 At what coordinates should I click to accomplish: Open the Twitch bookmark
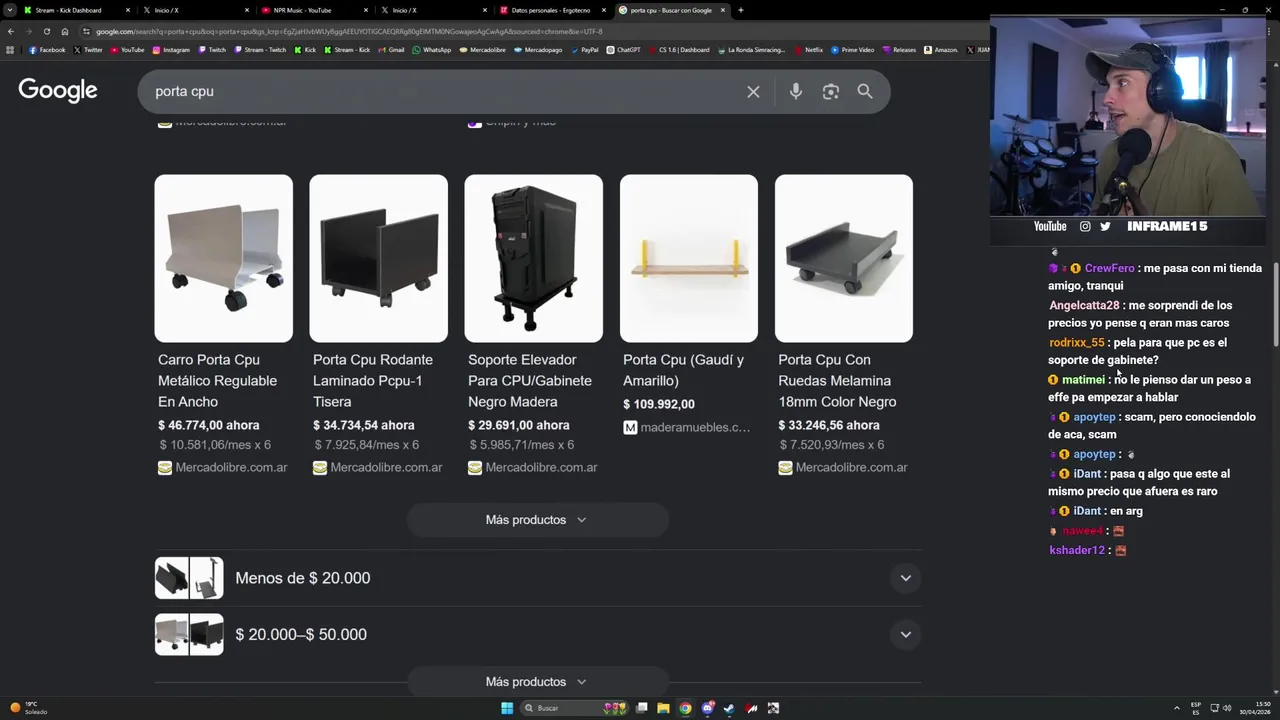click(212, 50)
